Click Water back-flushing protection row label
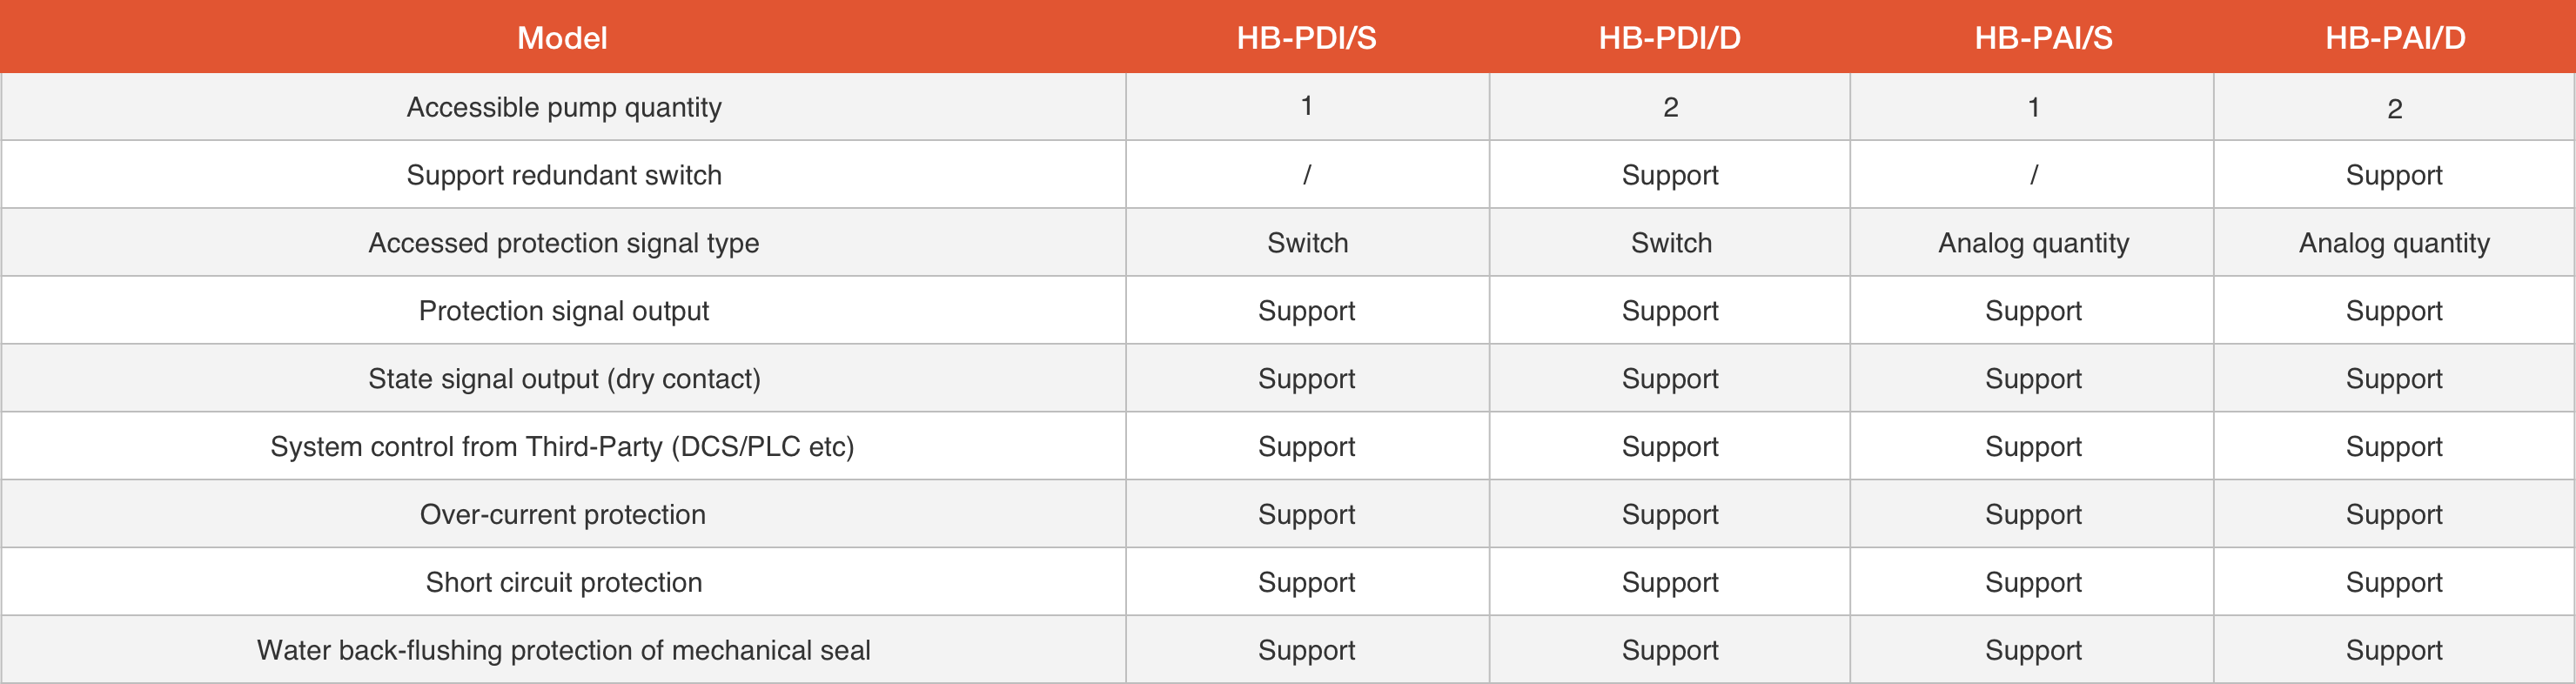 pyautogui.click(x=563, y=650)
